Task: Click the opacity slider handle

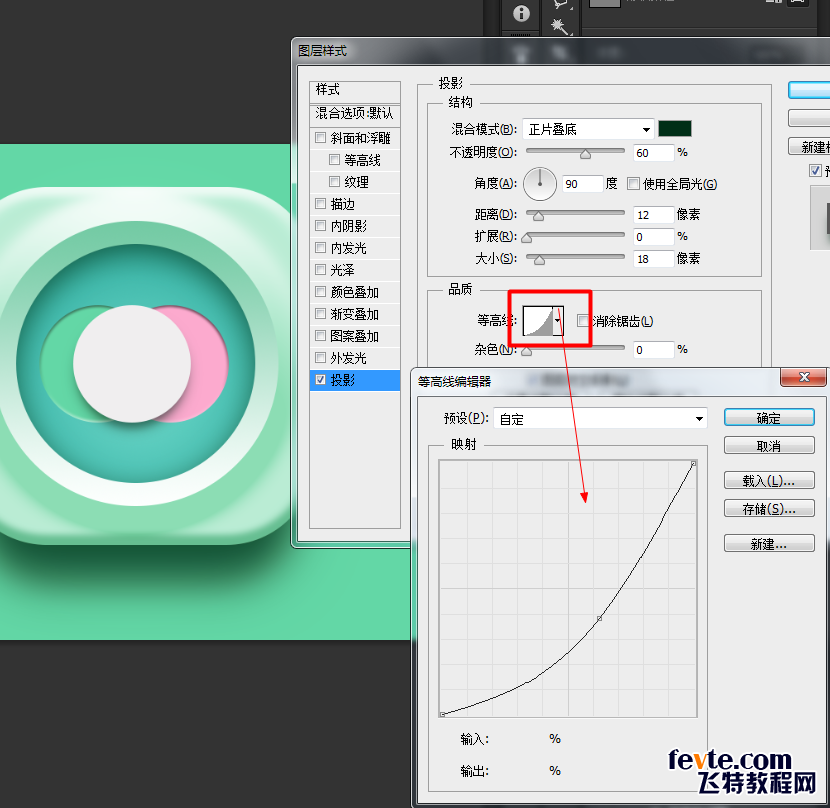Action: tap(585, 154)
